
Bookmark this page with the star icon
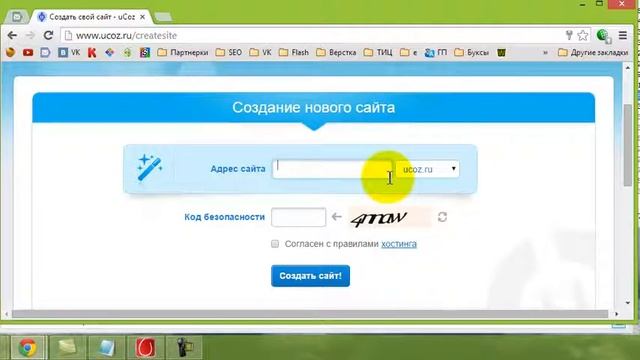tap(583, 36)
